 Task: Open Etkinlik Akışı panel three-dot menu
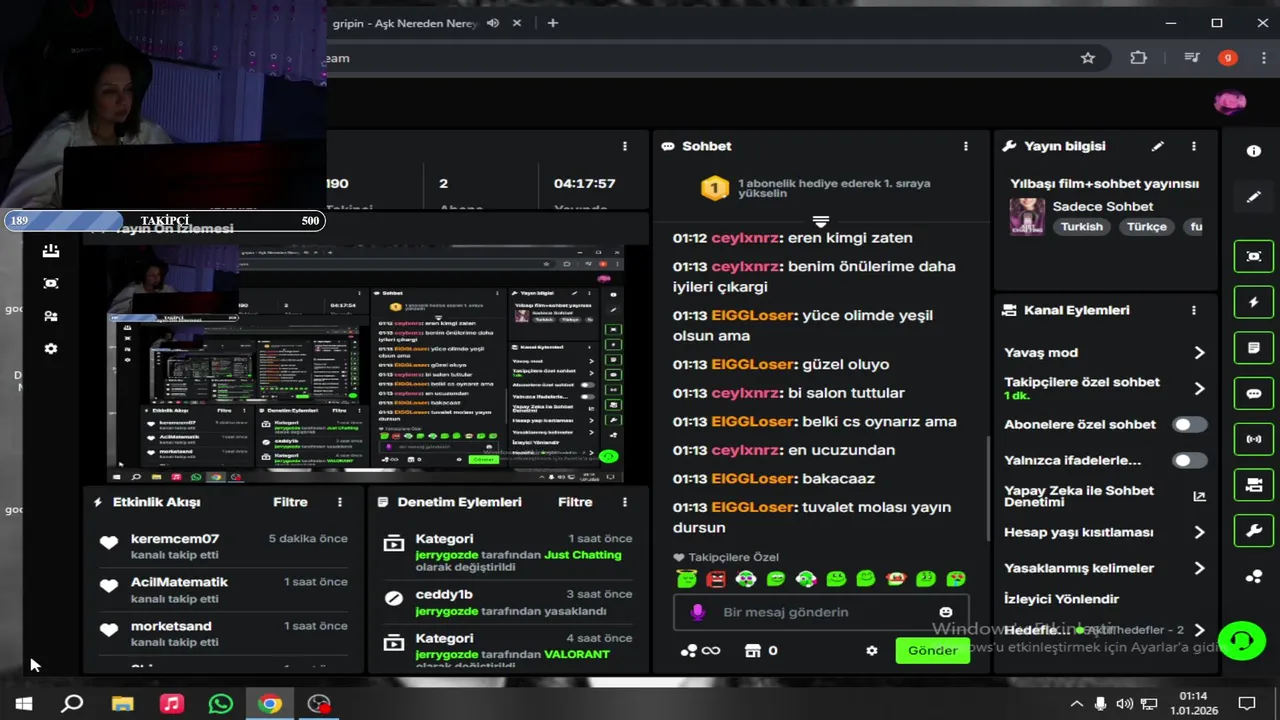339,502
